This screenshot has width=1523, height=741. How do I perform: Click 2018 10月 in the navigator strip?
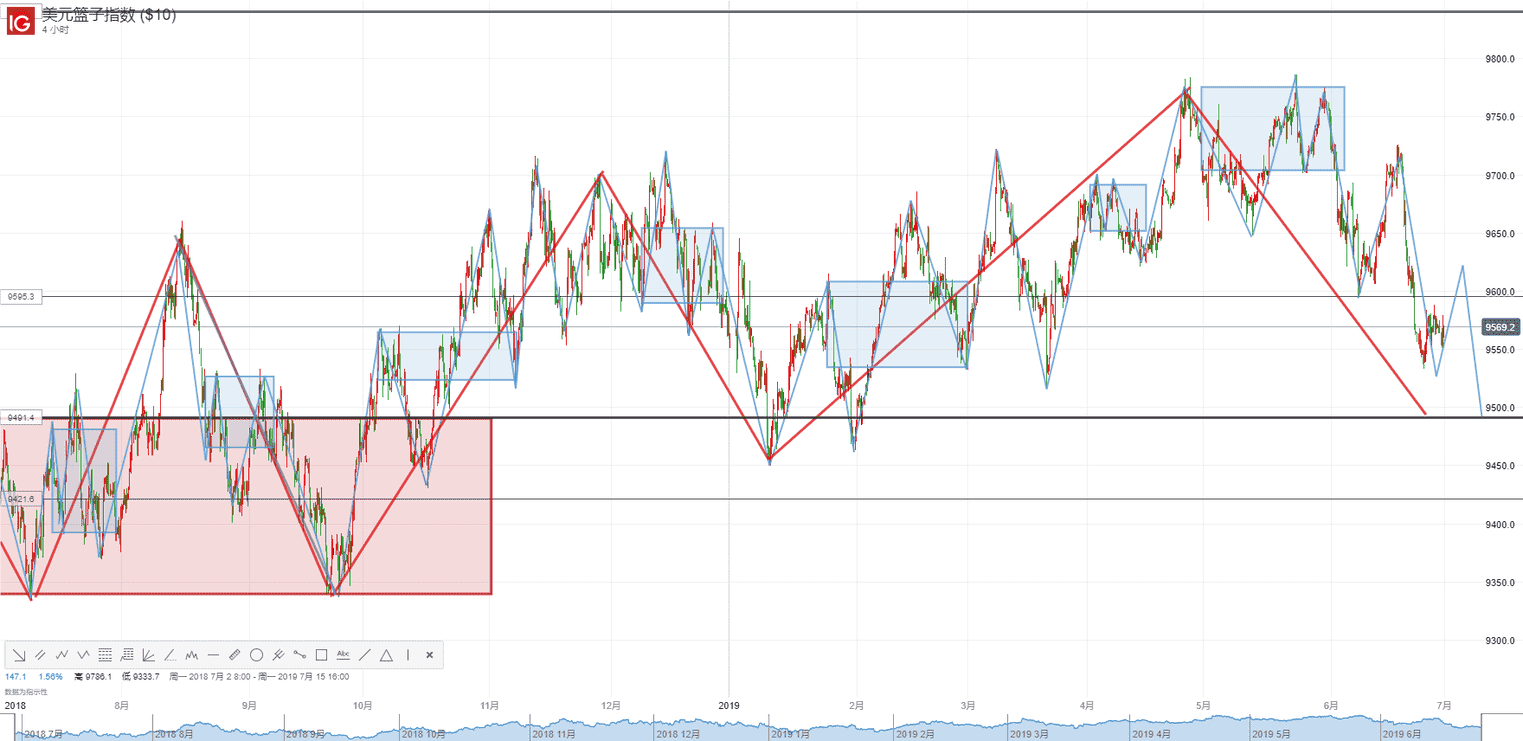(423, 733)
